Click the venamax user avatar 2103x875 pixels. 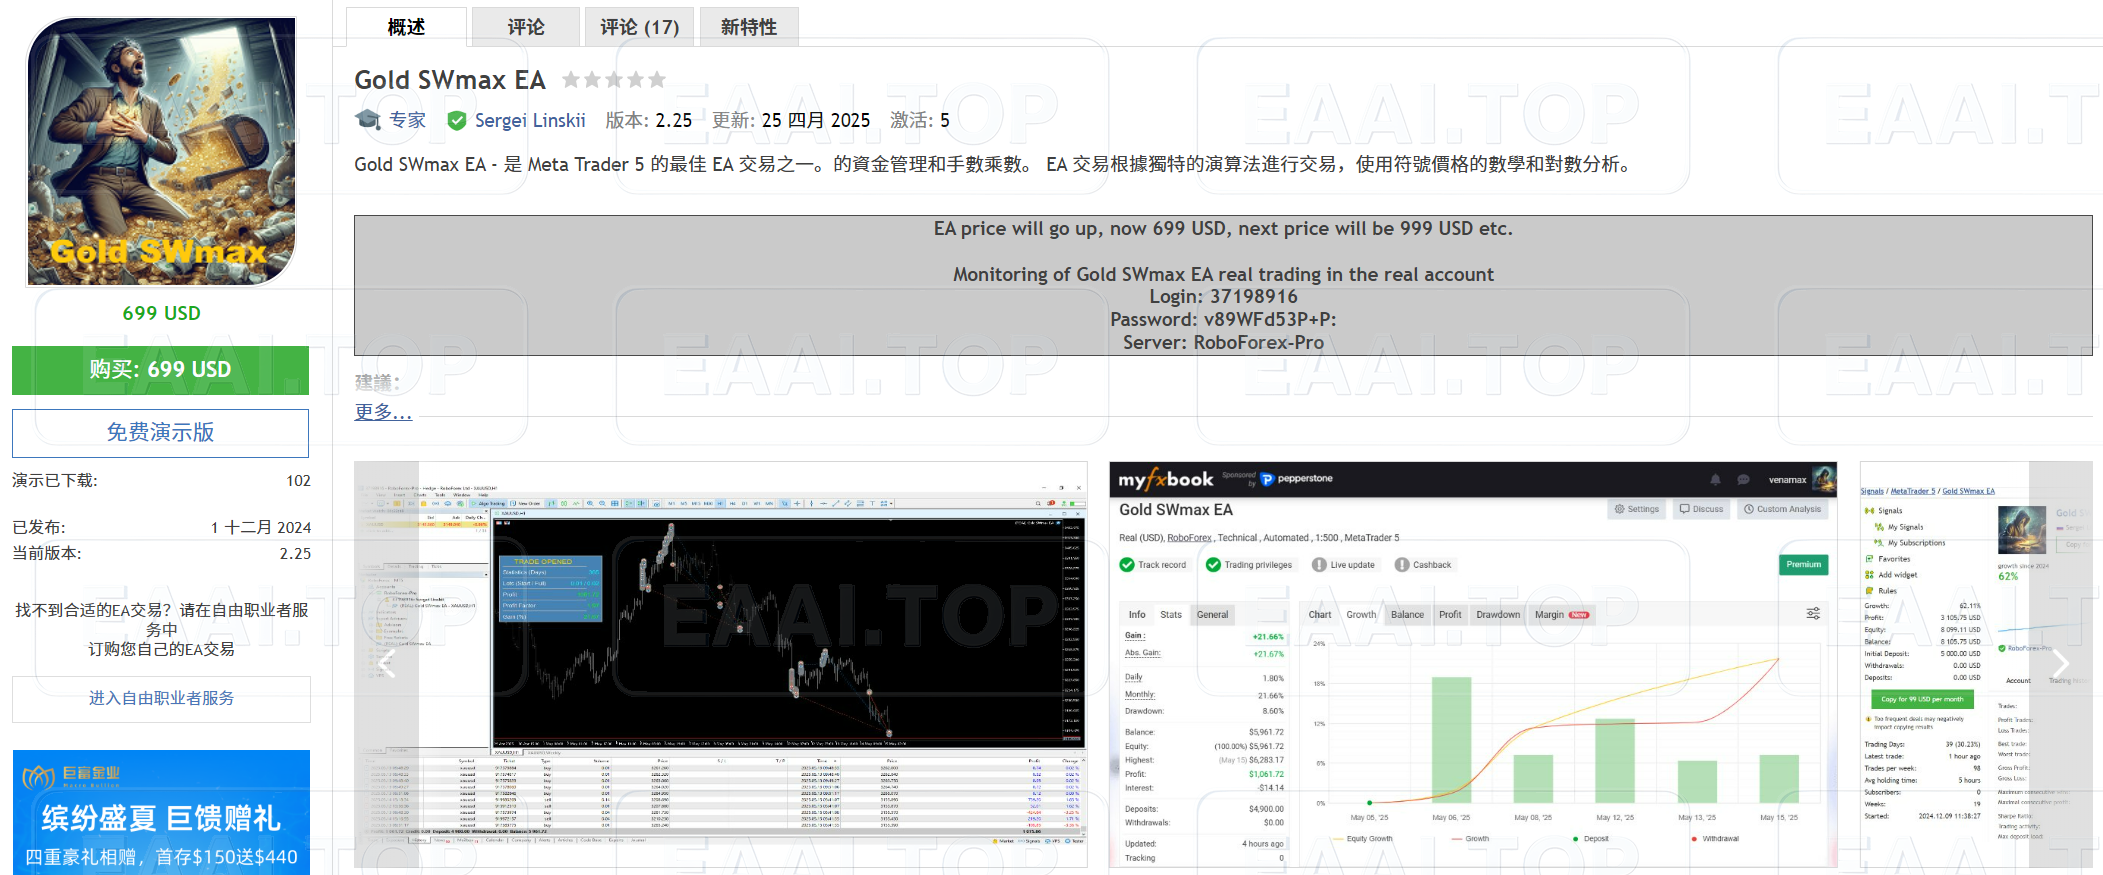click(1824, 479)
